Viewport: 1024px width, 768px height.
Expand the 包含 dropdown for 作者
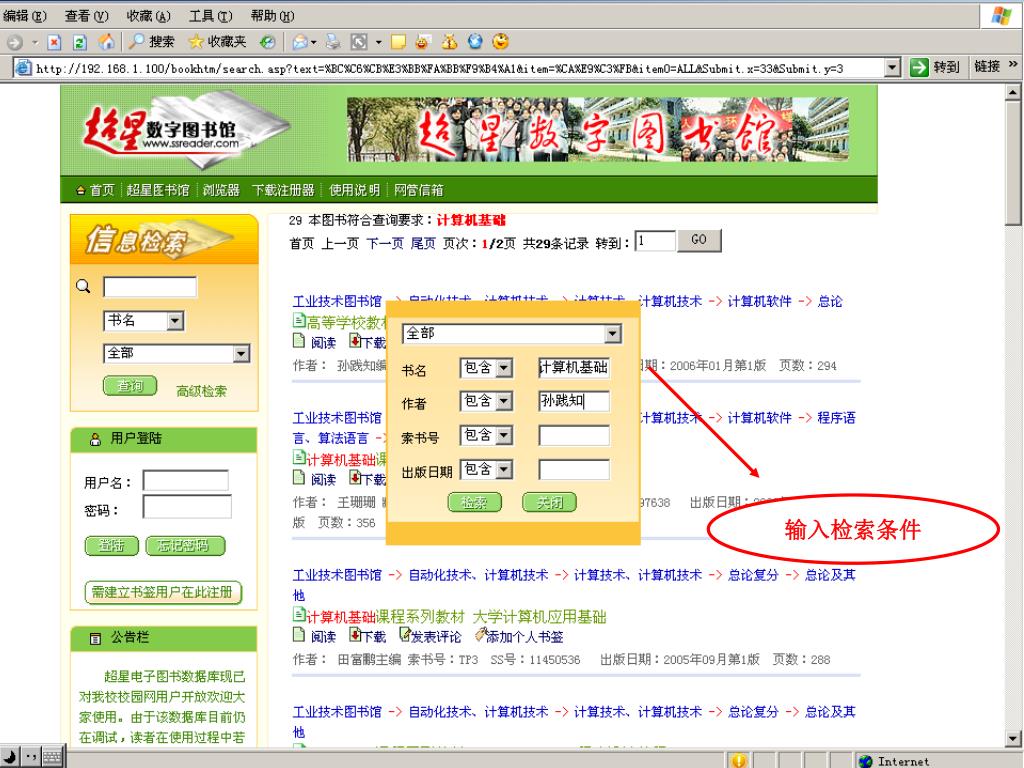coord(504,401)
